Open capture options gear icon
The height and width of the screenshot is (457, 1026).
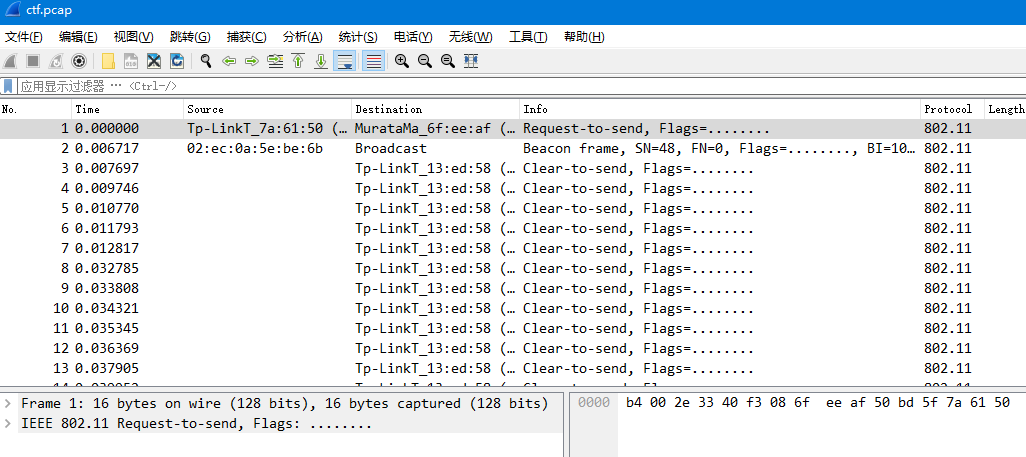coord(79,61)
